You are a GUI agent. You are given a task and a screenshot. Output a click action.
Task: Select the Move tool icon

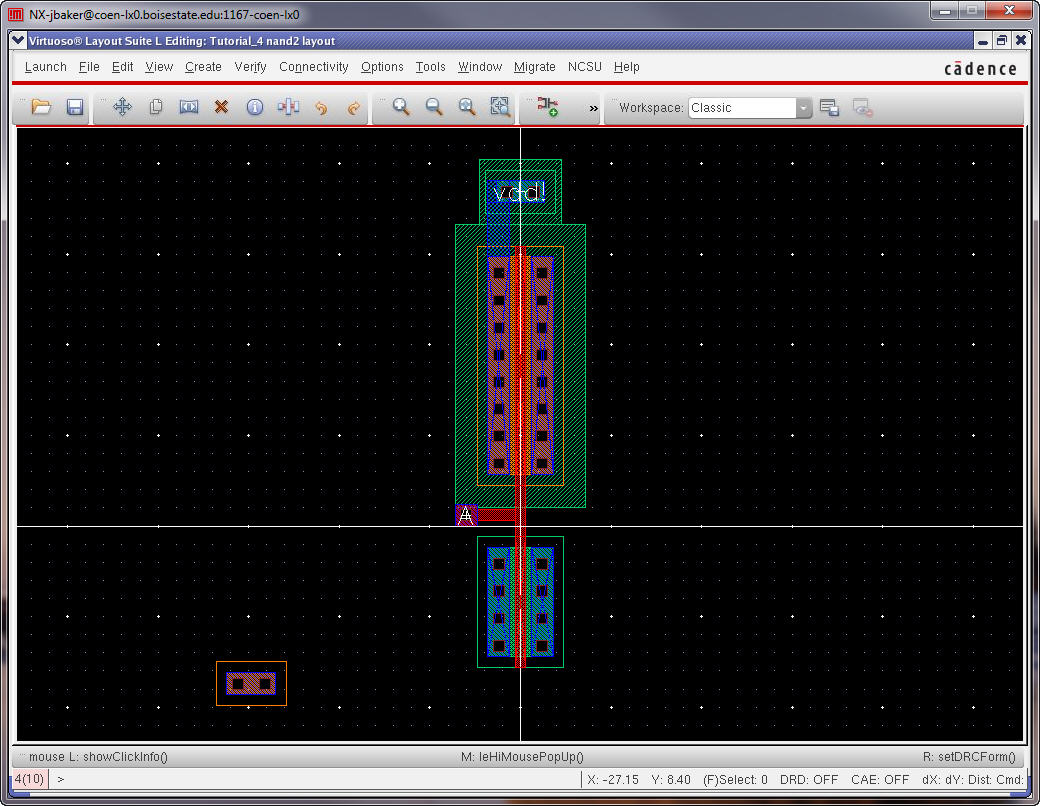123,107
